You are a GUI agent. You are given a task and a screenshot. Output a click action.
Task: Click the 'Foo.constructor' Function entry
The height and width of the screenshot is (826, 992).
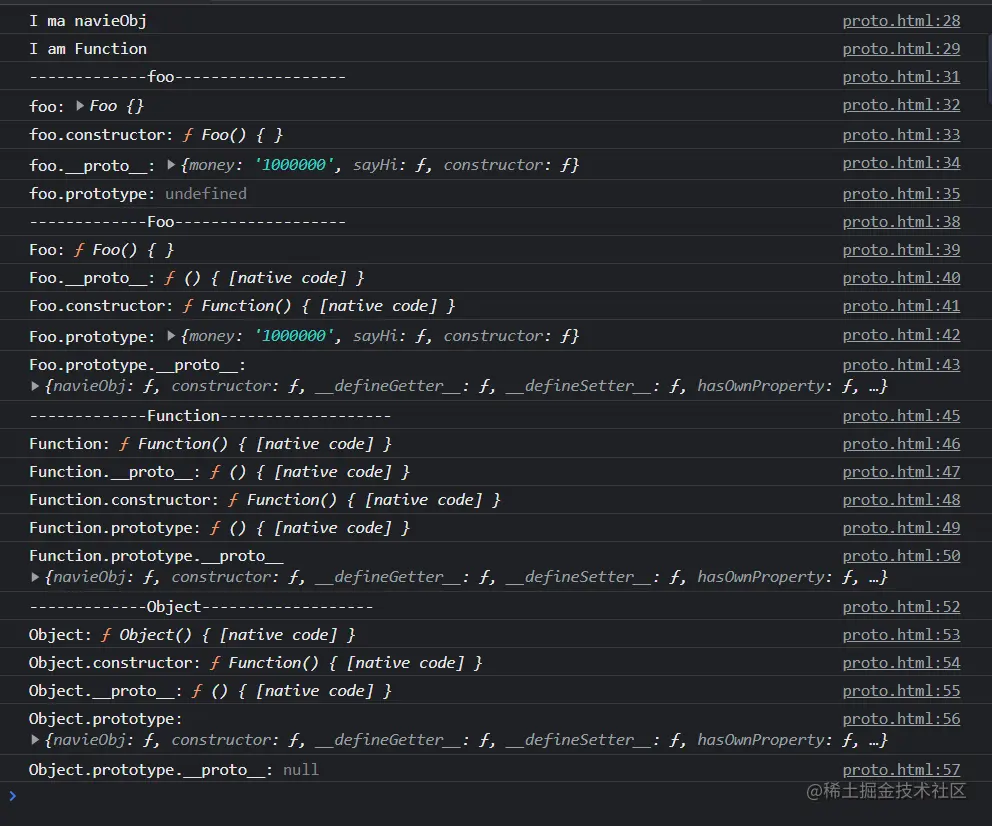[x=242, y=305]
